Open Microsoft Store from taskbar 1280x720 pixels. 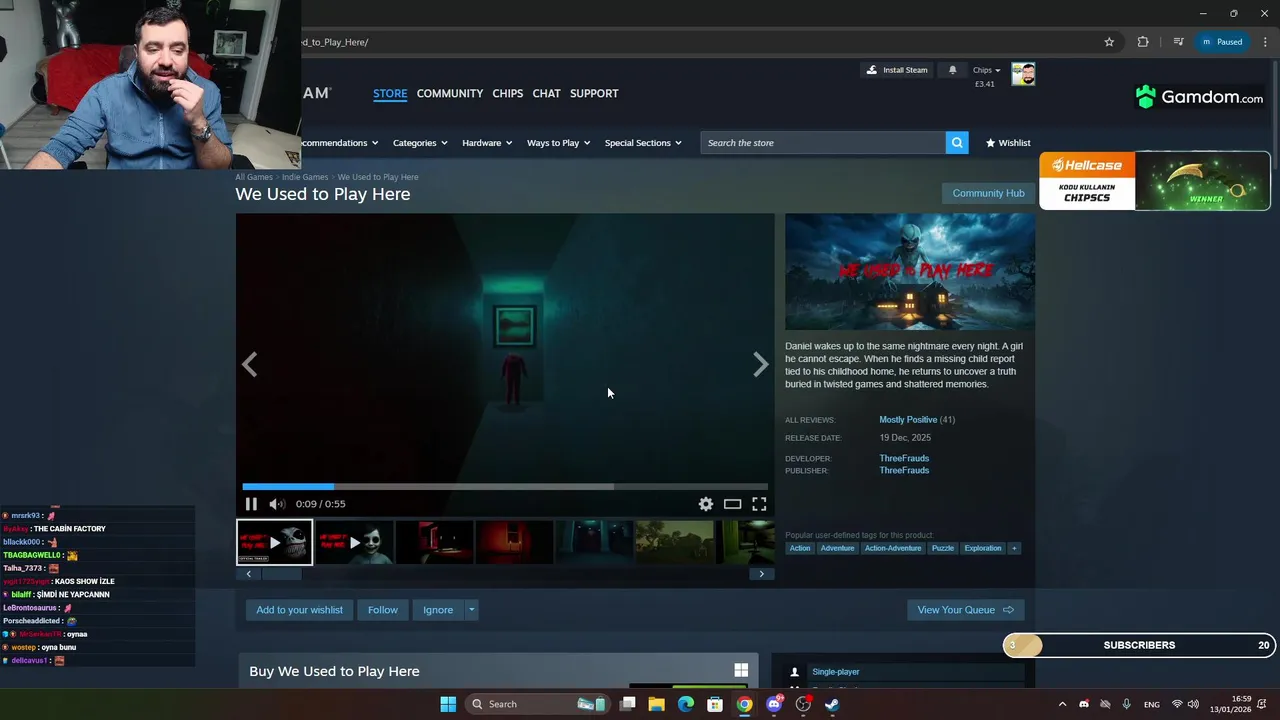(x=715, y=704)
